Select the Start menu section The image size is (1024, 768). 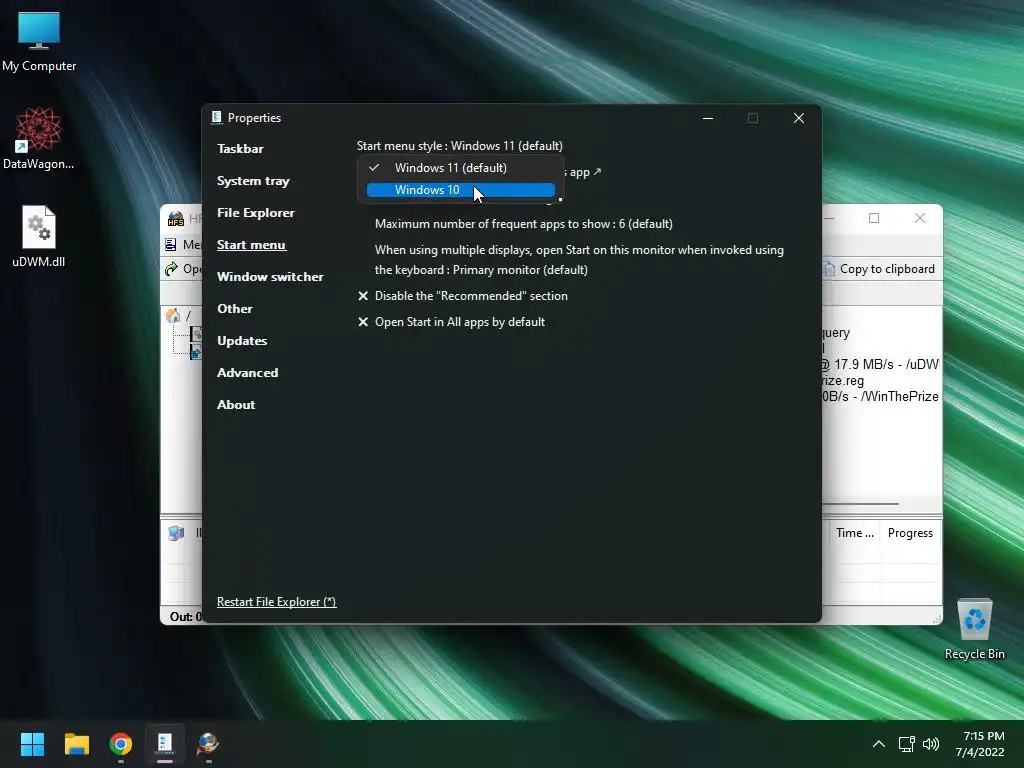tap(251, 245)
